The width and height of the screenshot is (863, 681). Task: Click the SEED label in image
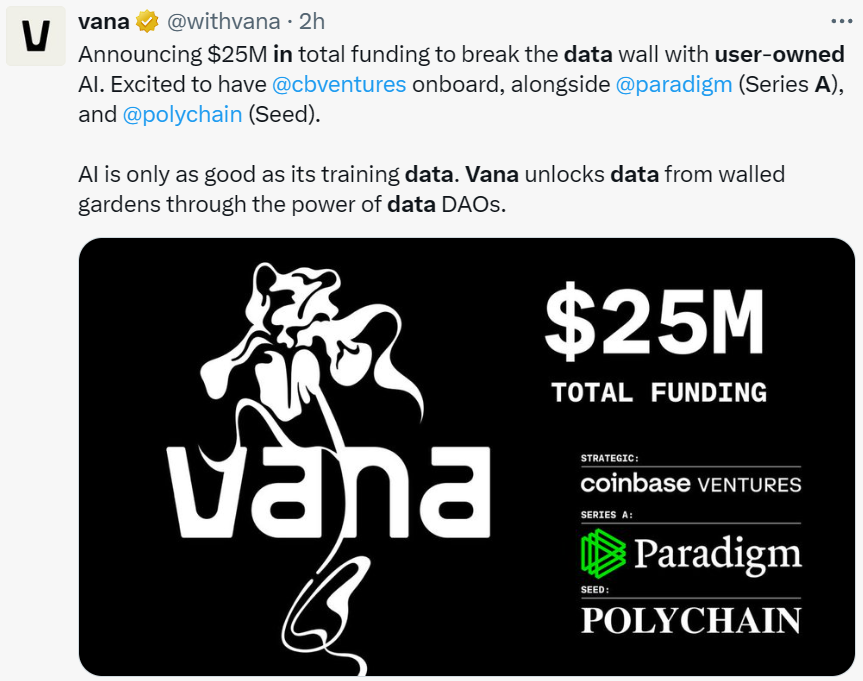tap(595, 589)
